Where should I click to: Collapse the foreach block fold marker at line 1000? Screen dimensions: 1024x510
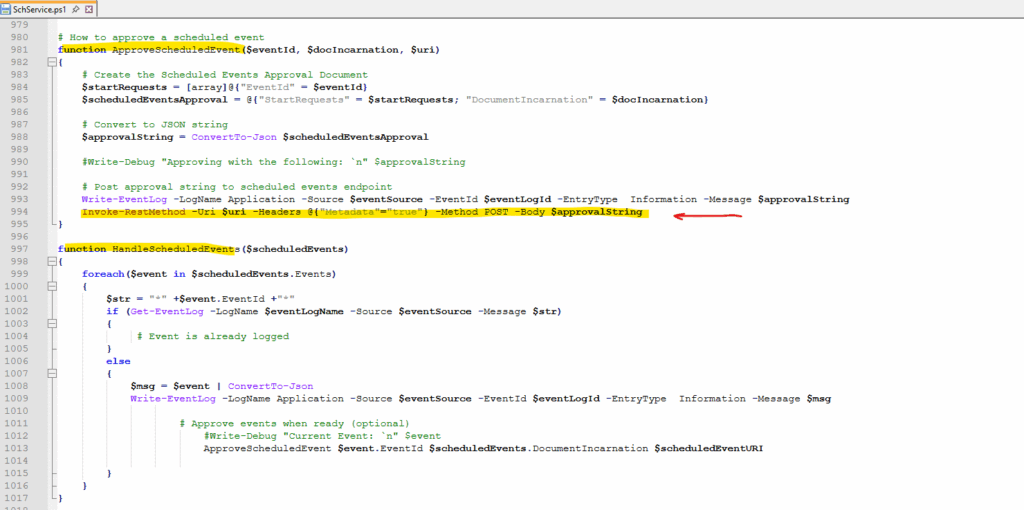click(52, 287)
